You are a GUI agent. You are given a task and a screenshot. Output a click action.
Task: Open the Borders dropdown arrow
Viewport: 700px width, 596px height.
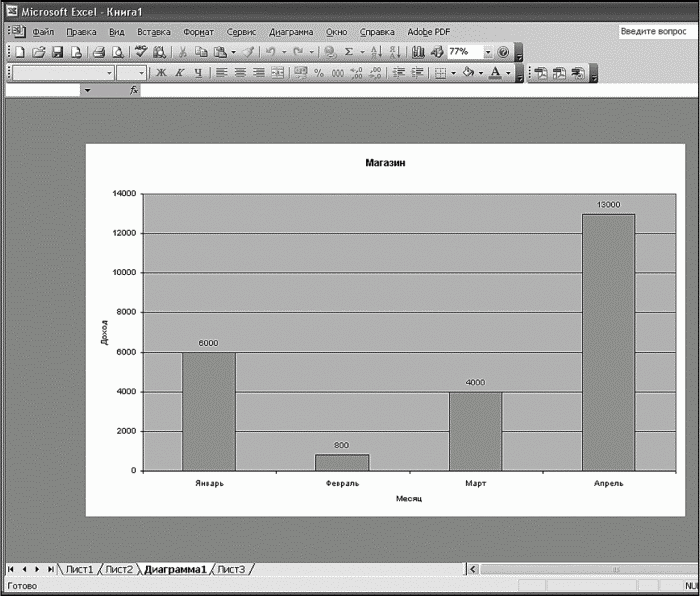tap(454, 73)
